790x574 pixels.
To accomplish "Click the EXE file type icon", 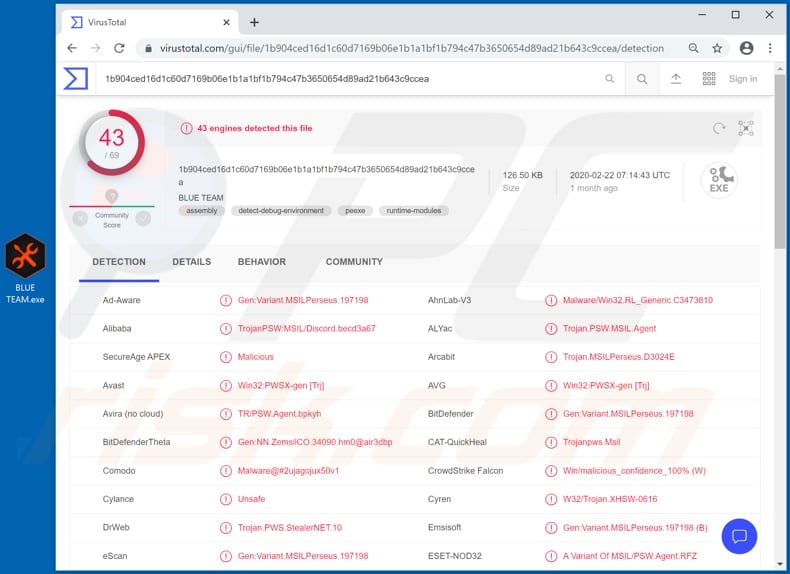I will pyautogui.click(x=719, y=179).
